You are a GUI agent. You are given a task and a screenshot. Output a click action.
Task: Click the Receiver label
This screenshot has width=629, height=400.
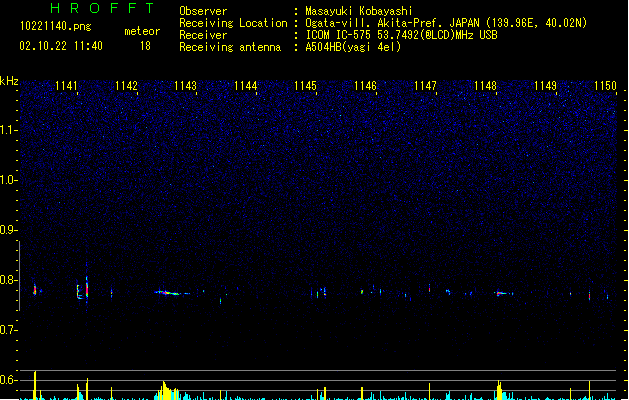click(203, 35)
